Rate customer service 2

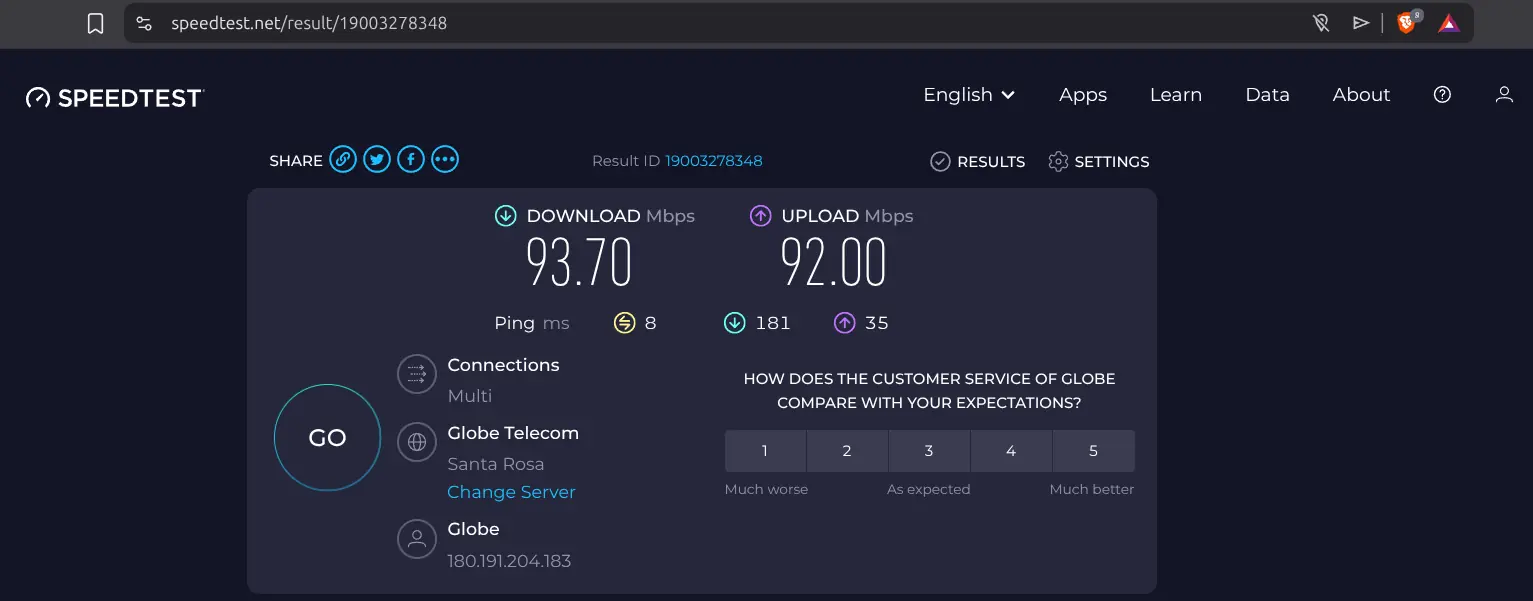[x=847, y=451]
